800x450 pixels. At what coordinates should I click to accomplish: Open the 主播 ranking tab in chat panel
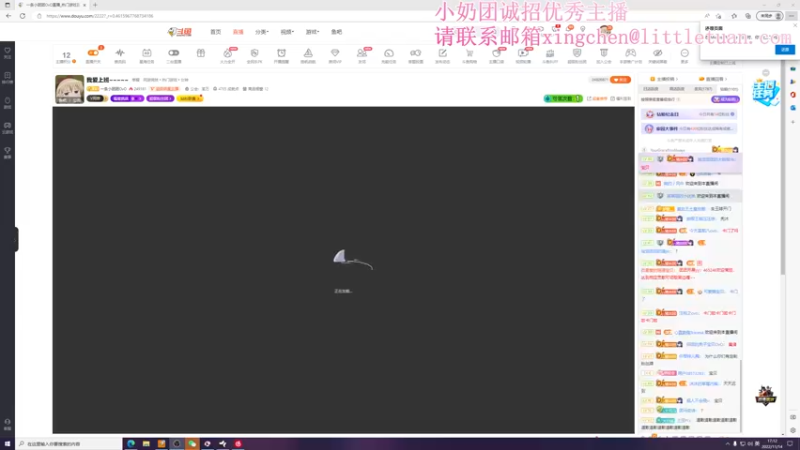(x=664, y=79)
